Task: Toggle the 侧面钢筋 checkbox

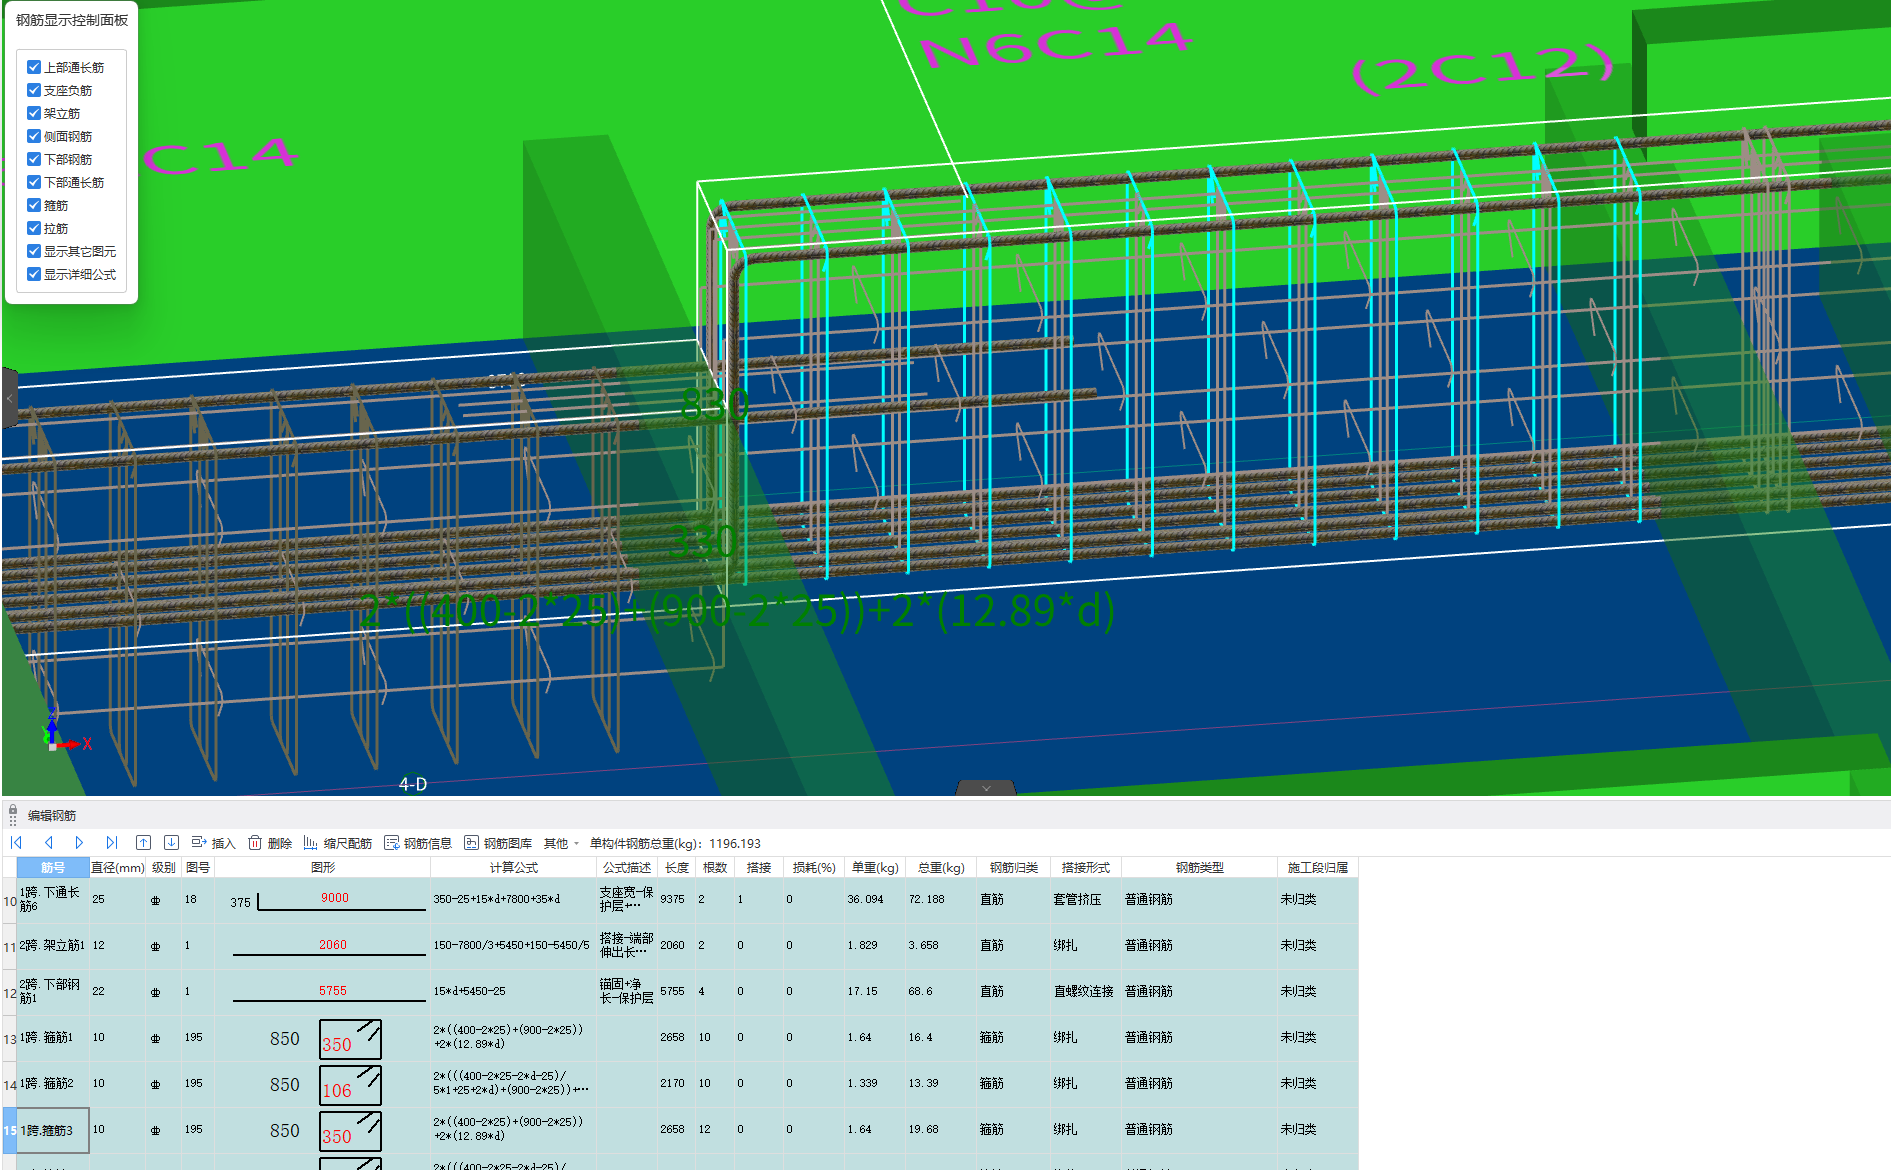Action: 34,136
